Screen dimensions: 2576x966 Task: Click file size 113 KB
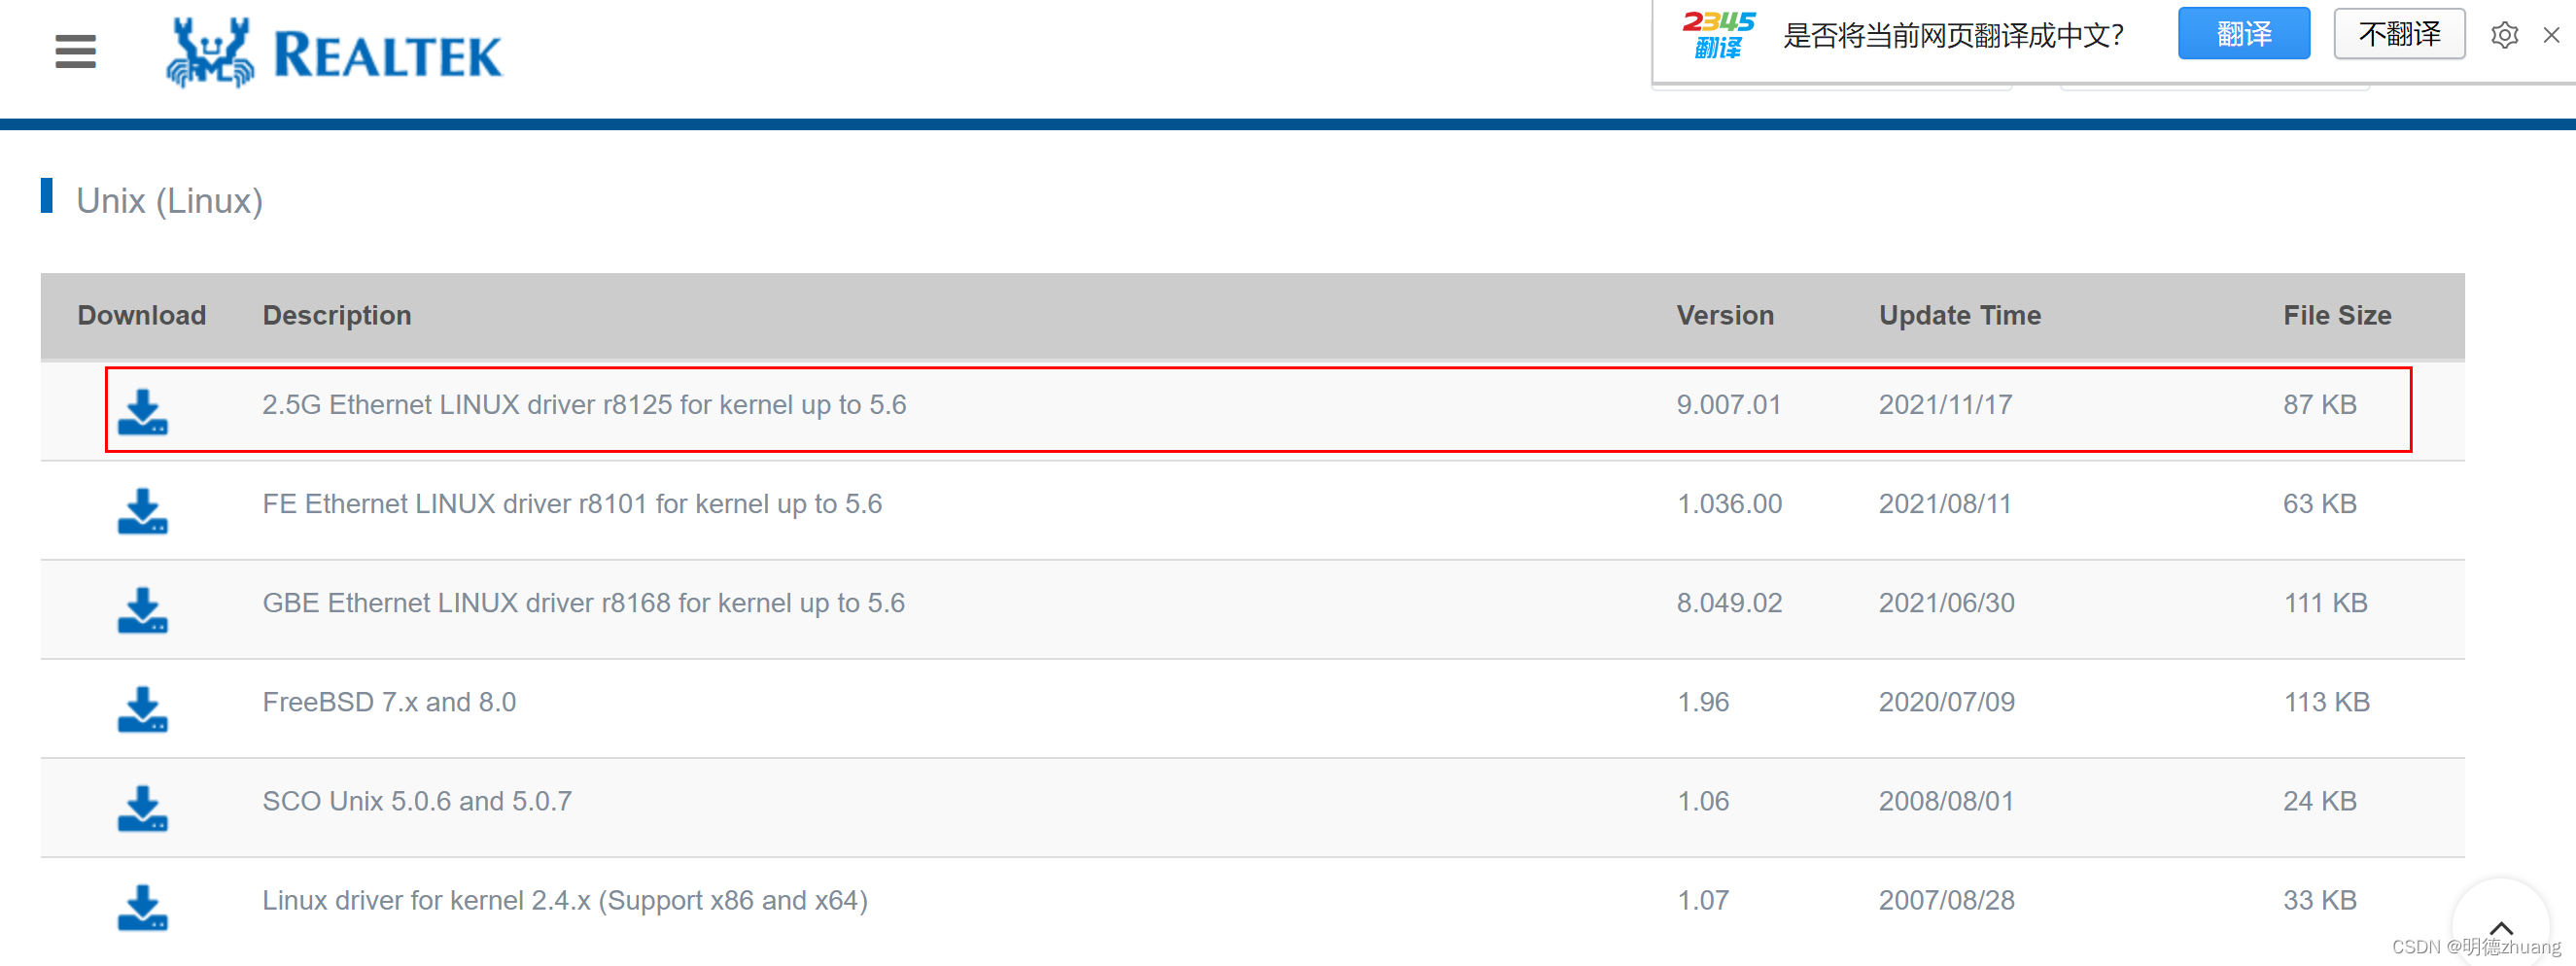tap(2326, 701)
